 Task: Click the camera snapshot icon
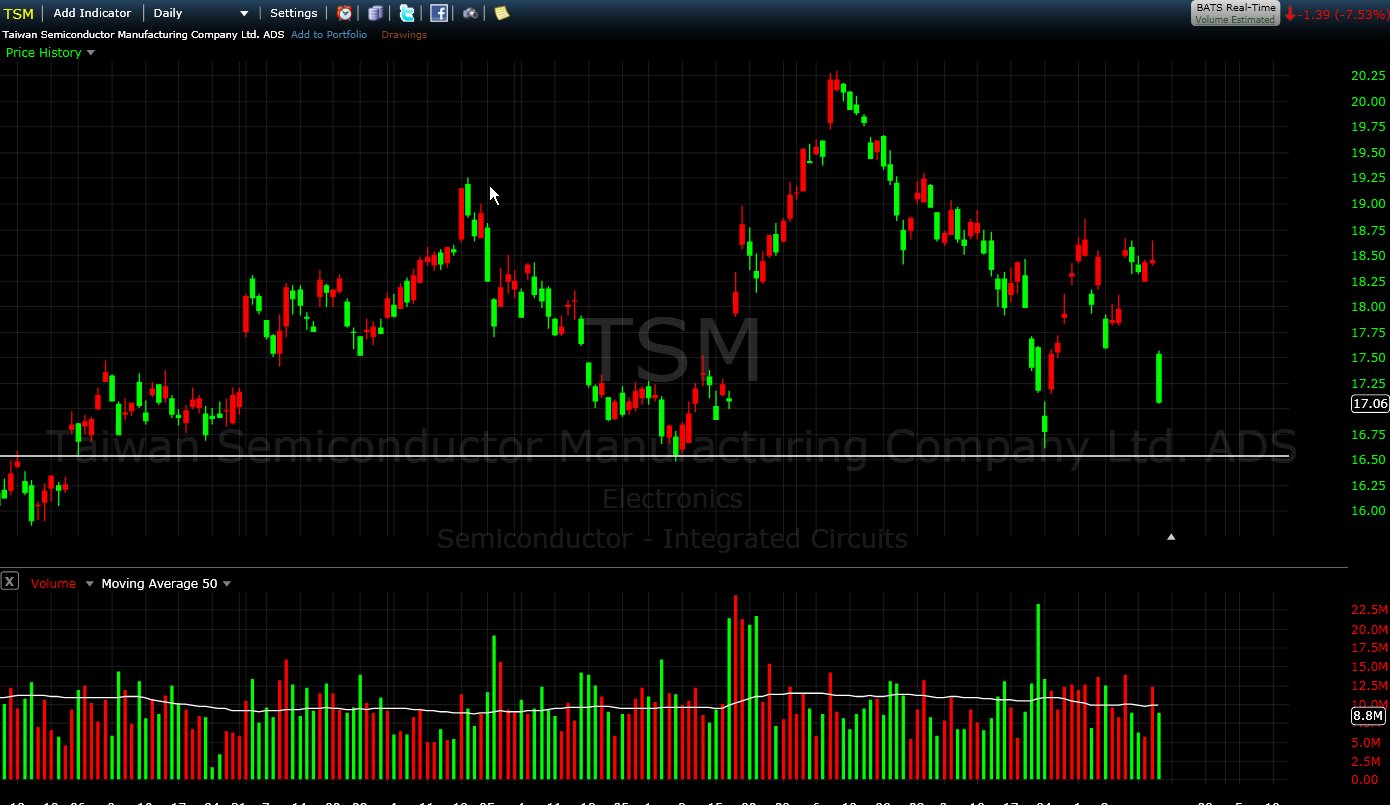(x=470, y=13)
